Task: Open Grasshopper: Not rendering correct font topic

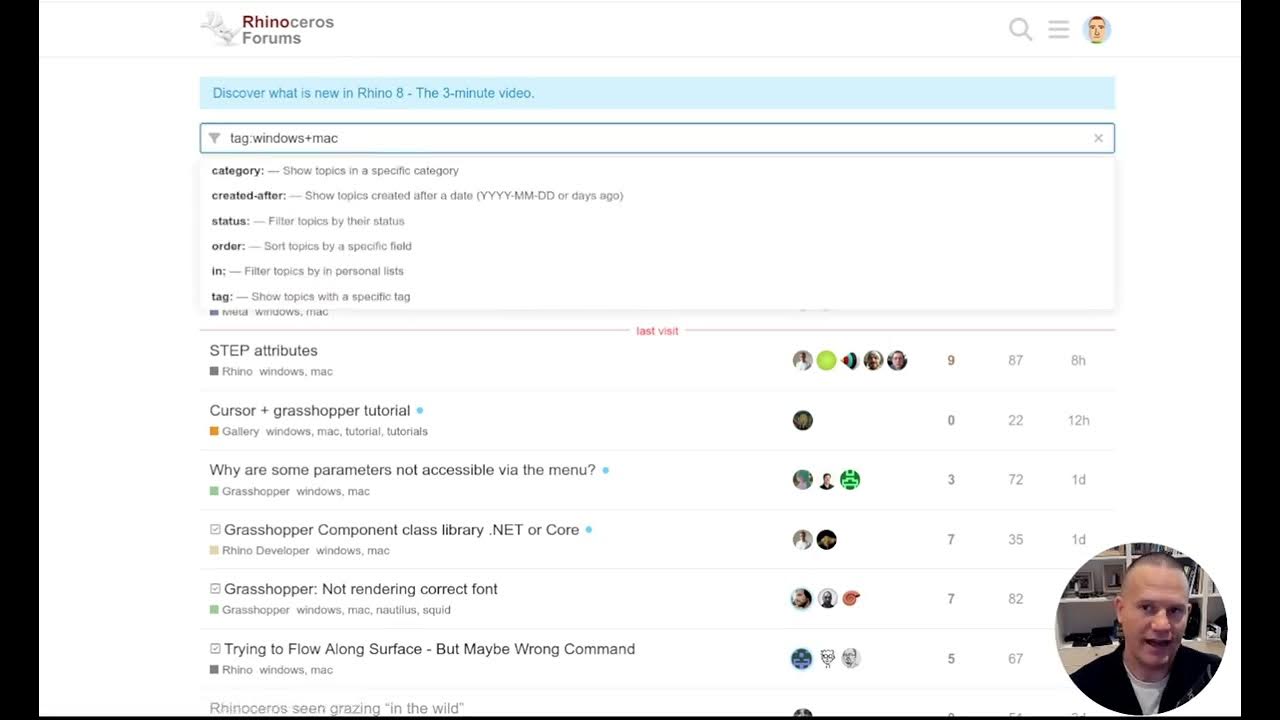Action: [361, 589]
